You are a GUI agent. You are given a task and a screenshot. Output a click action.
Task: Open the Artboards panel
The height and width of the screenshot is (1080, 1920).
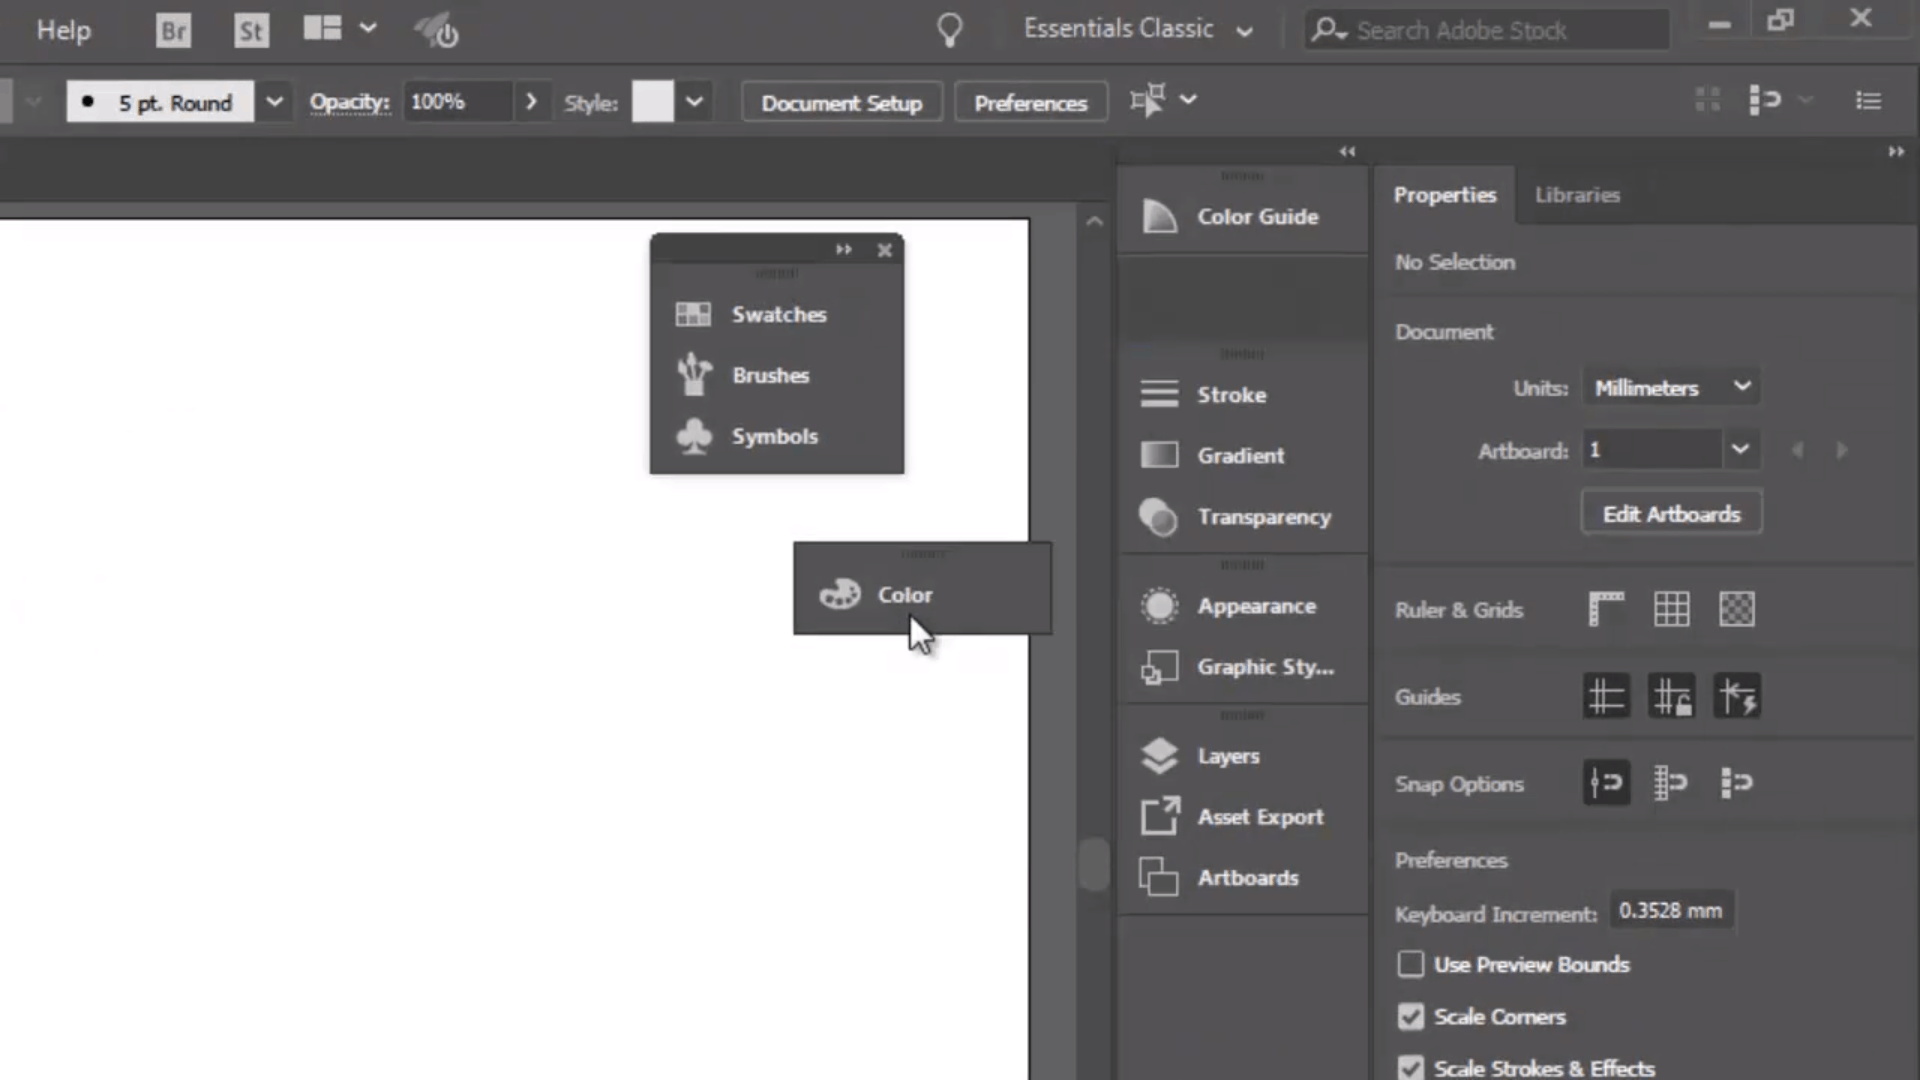[1242, 877]
